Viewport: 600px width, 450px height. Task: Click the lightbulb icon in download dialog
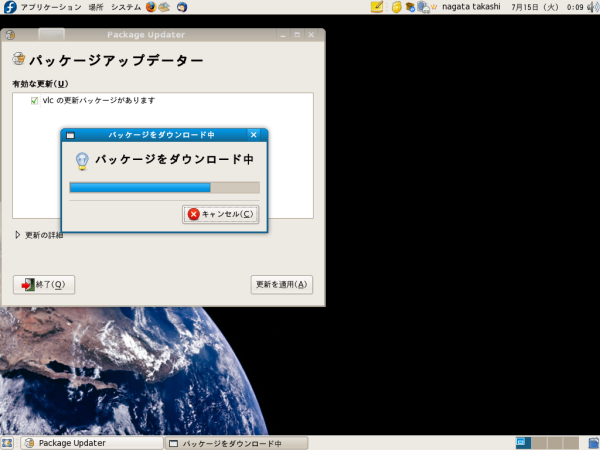click(x=82, y=161)
